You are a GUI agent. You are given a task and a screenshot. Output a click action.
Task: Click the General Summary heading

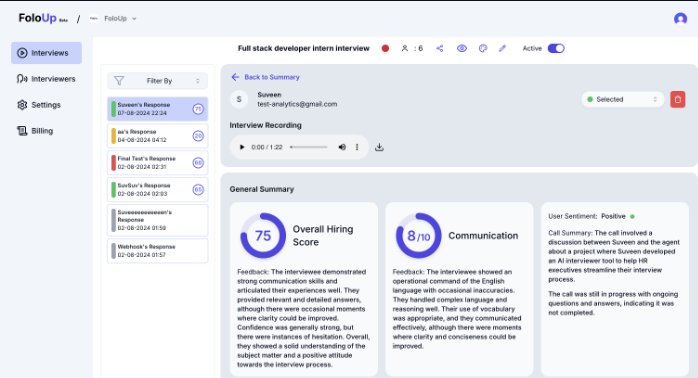click(262, 189)
